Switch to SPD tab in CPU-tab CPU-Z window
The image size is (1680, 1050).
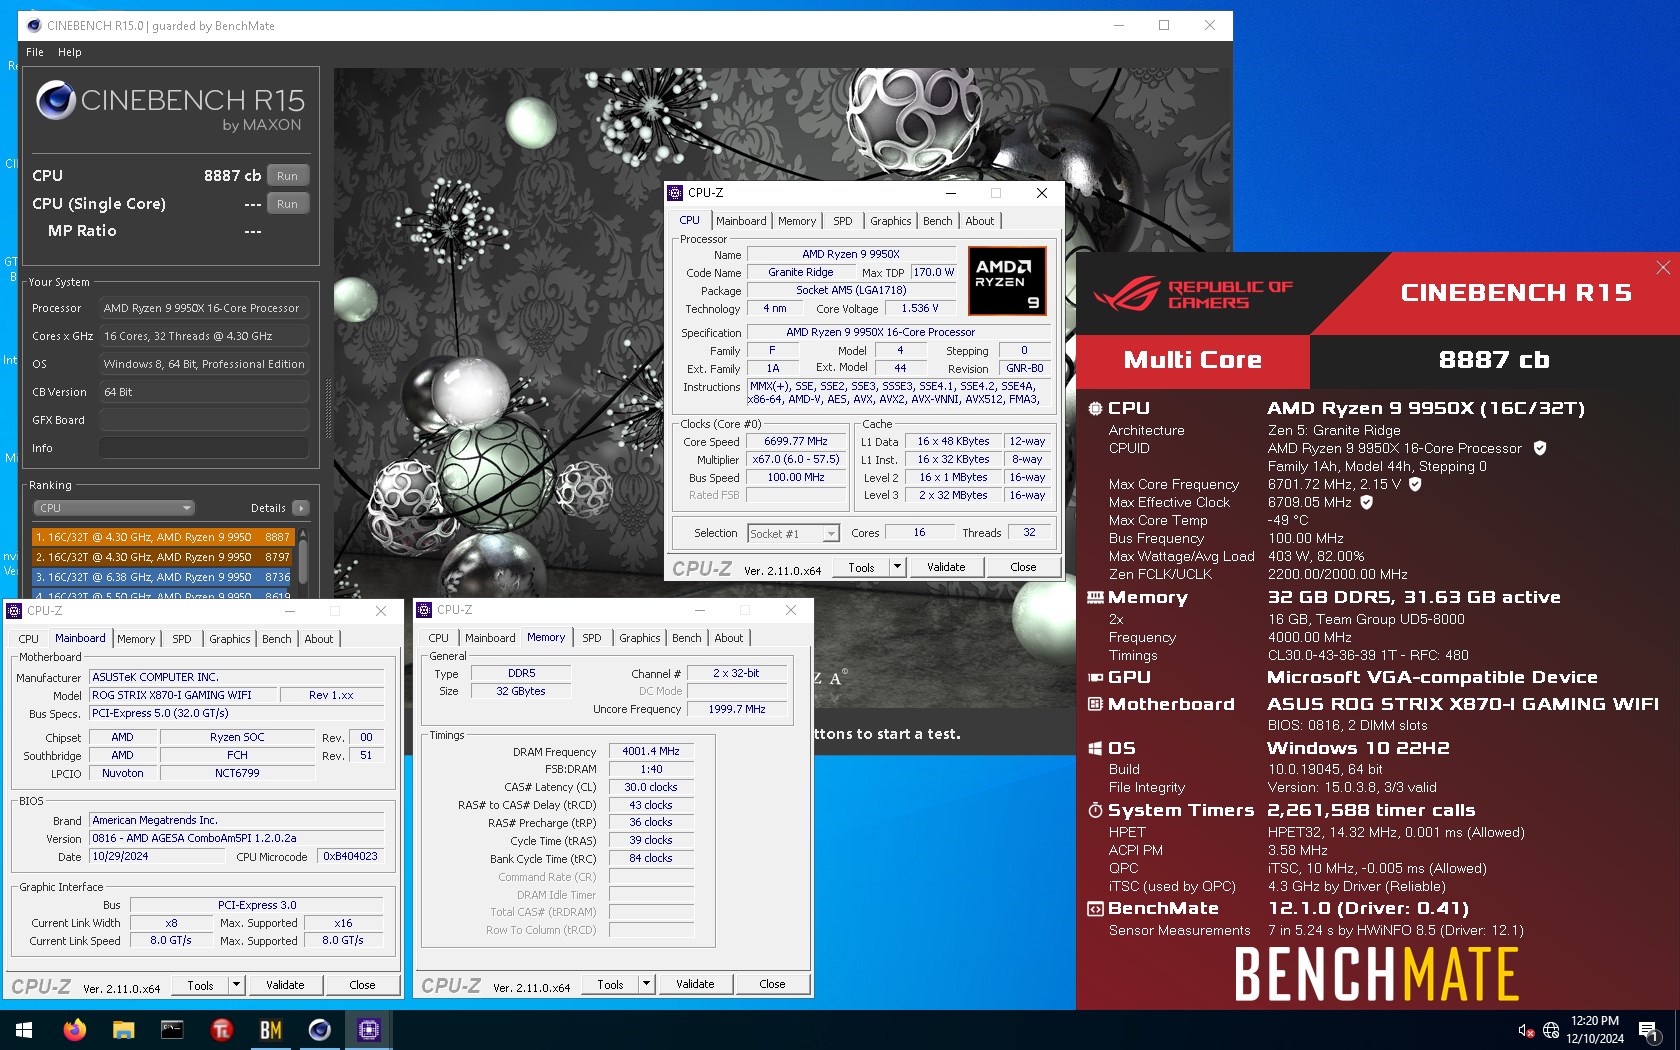[843, 221]
